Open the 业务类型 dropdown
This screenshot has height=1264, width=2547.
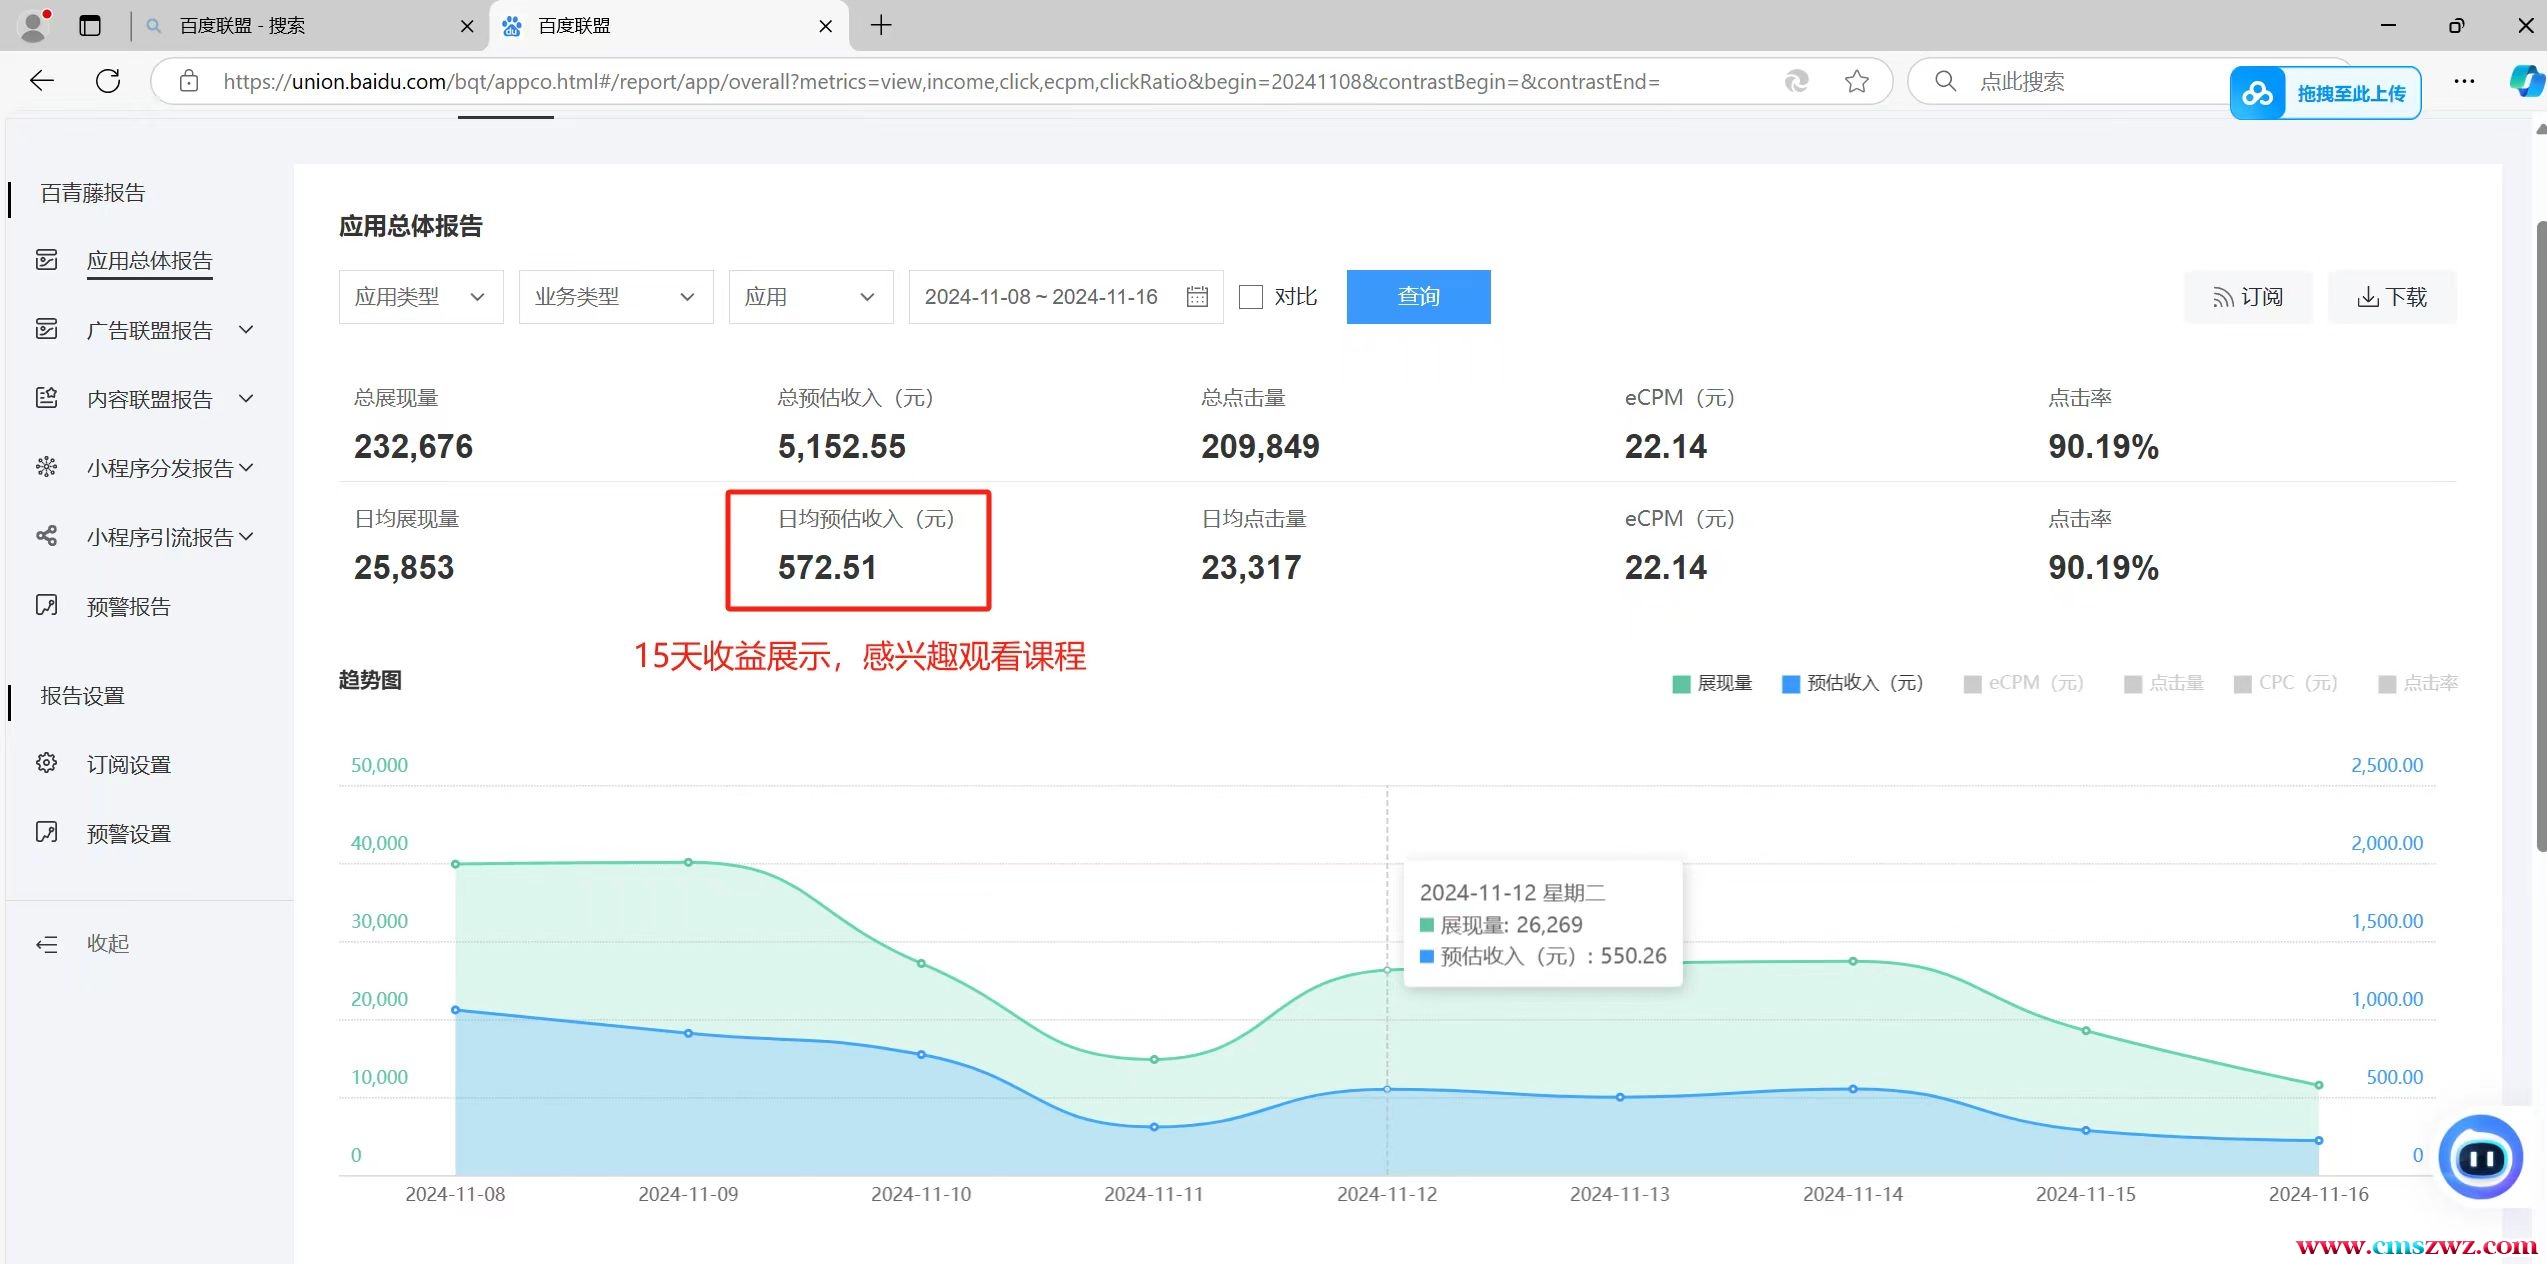click(x=616, y=297)
